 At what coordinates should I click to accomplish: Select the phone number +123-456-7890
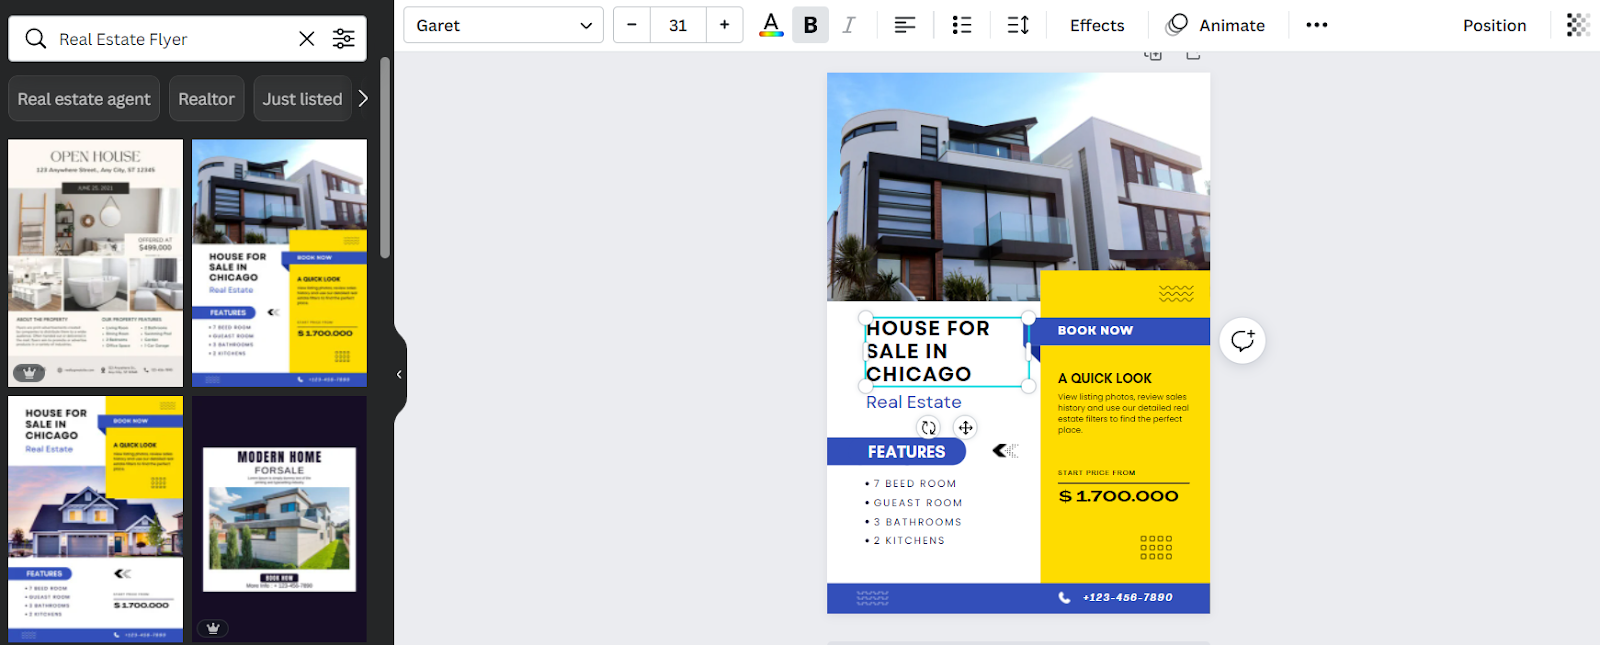click(1128, 597)
